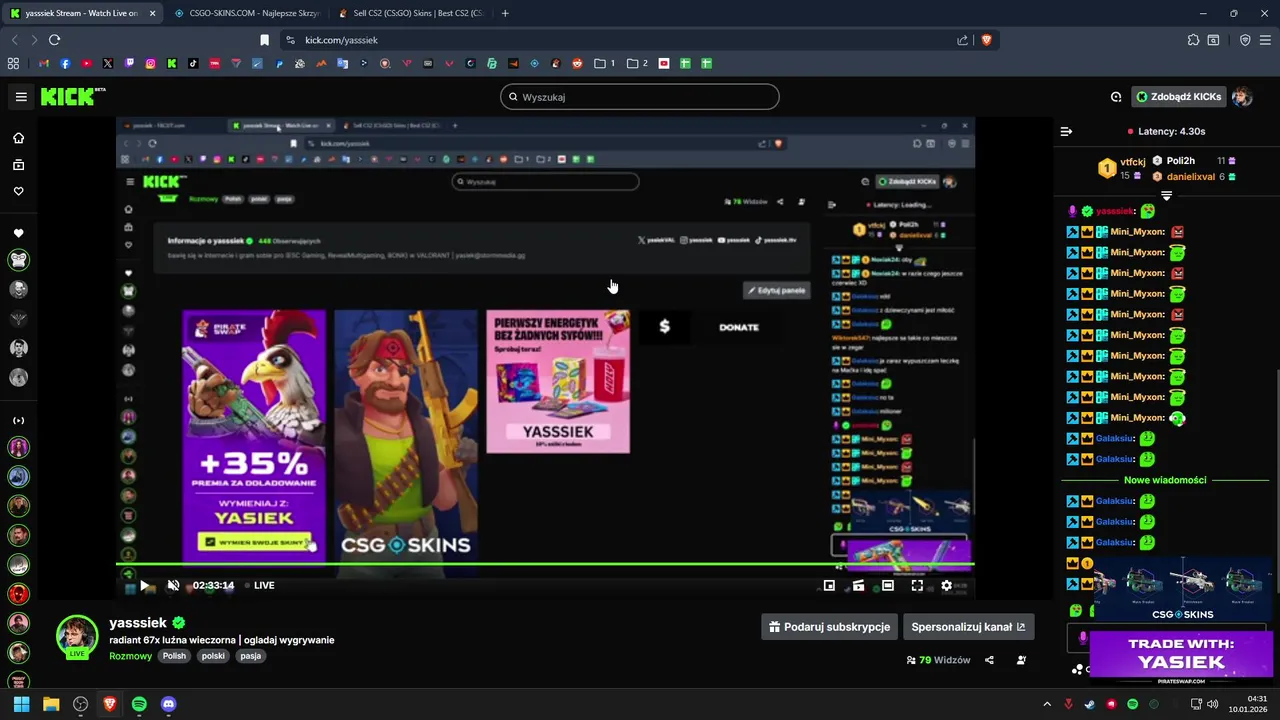Open the YouTube bookmark
1280x720 pixels.
click(87, 63)
